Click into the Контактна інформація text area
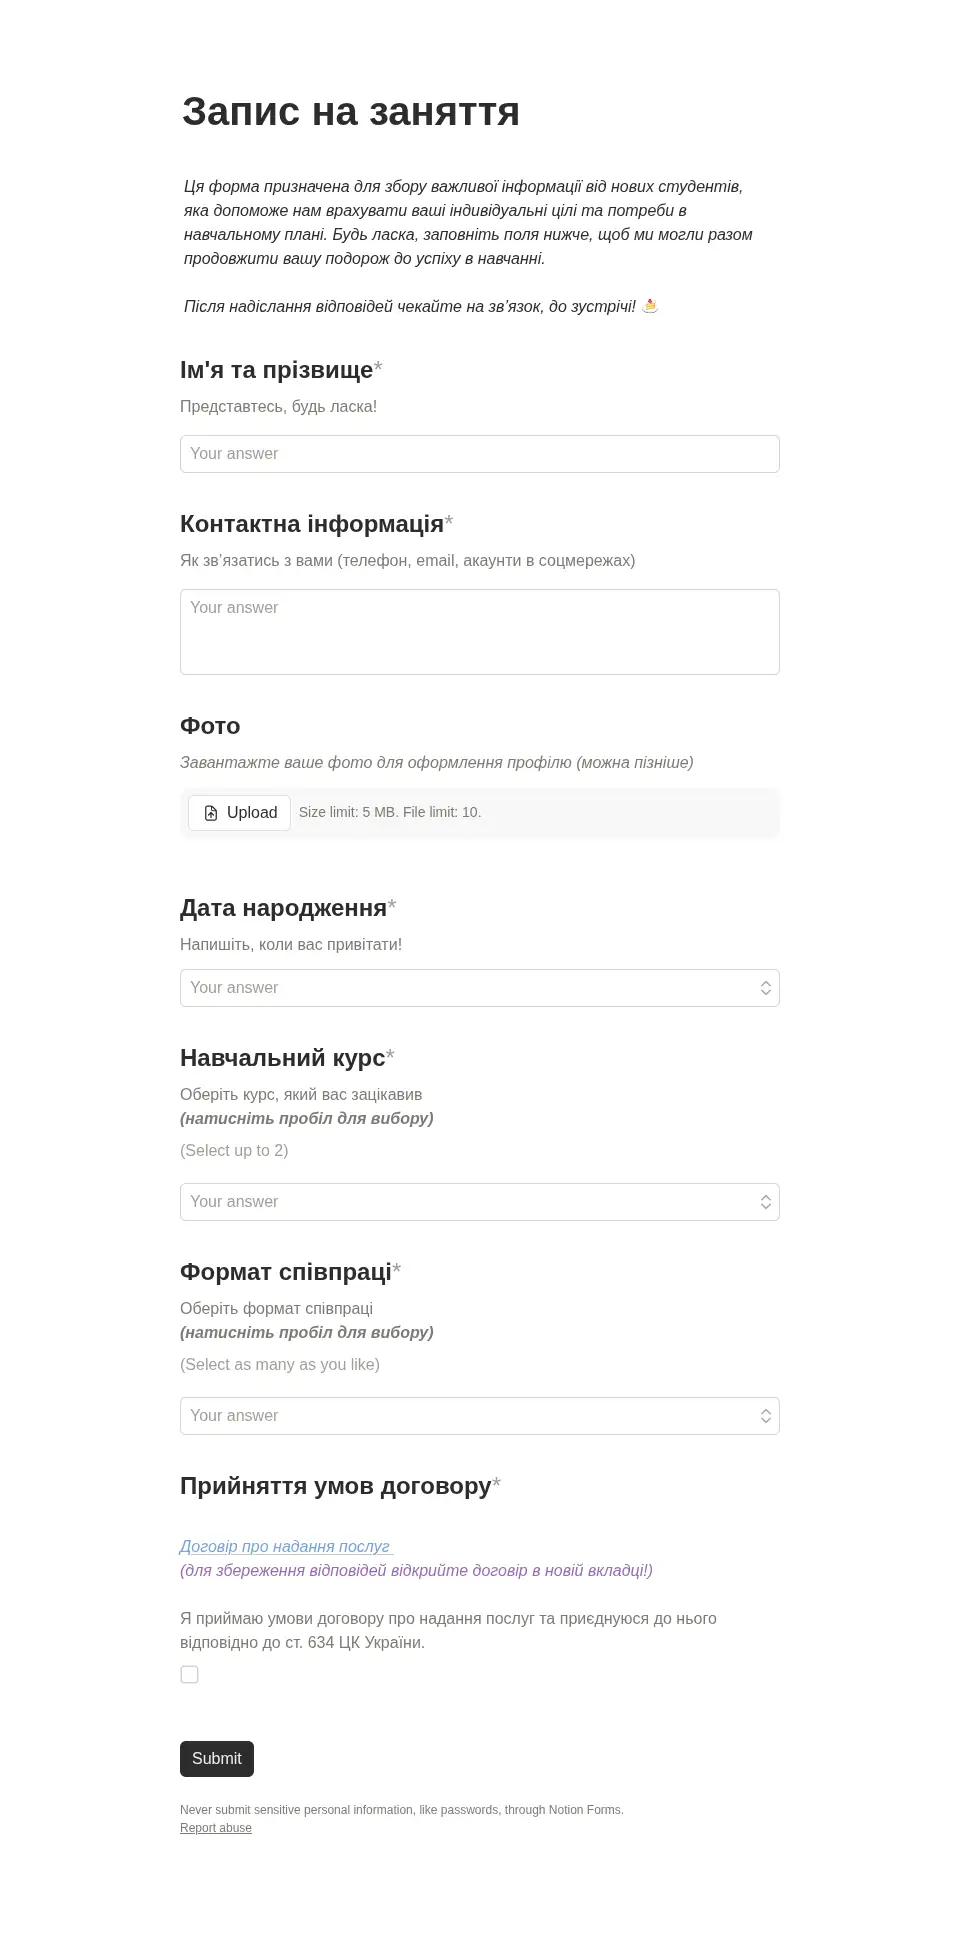Image resolution: width=960 pixels, height=1933 pixels. click(x=480, y=632)
